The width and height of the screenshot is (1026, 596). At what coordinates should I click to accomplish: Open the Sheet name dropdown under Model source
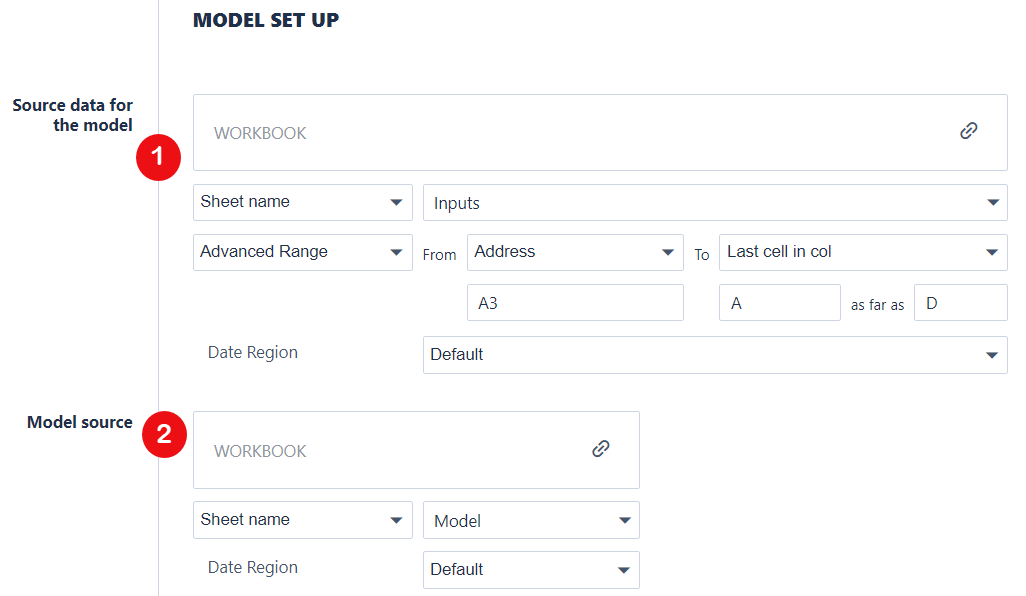coord(302,520)
